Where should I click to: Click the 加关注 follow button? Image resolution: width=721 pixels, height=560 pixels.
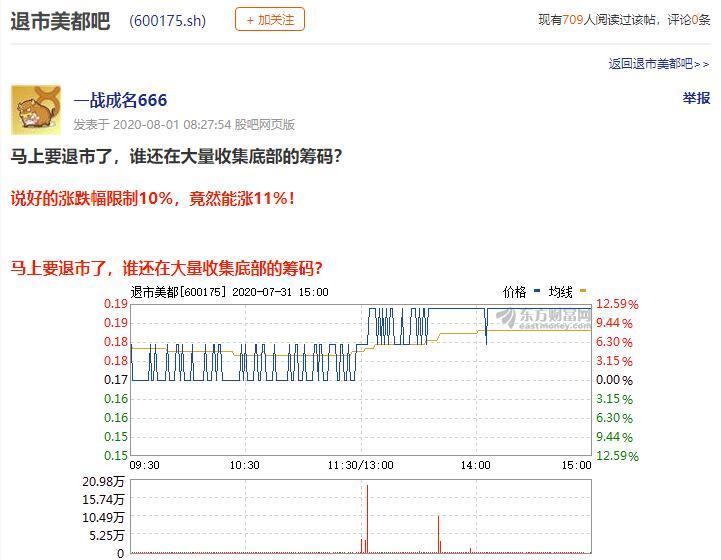click(x=269, y=20)
